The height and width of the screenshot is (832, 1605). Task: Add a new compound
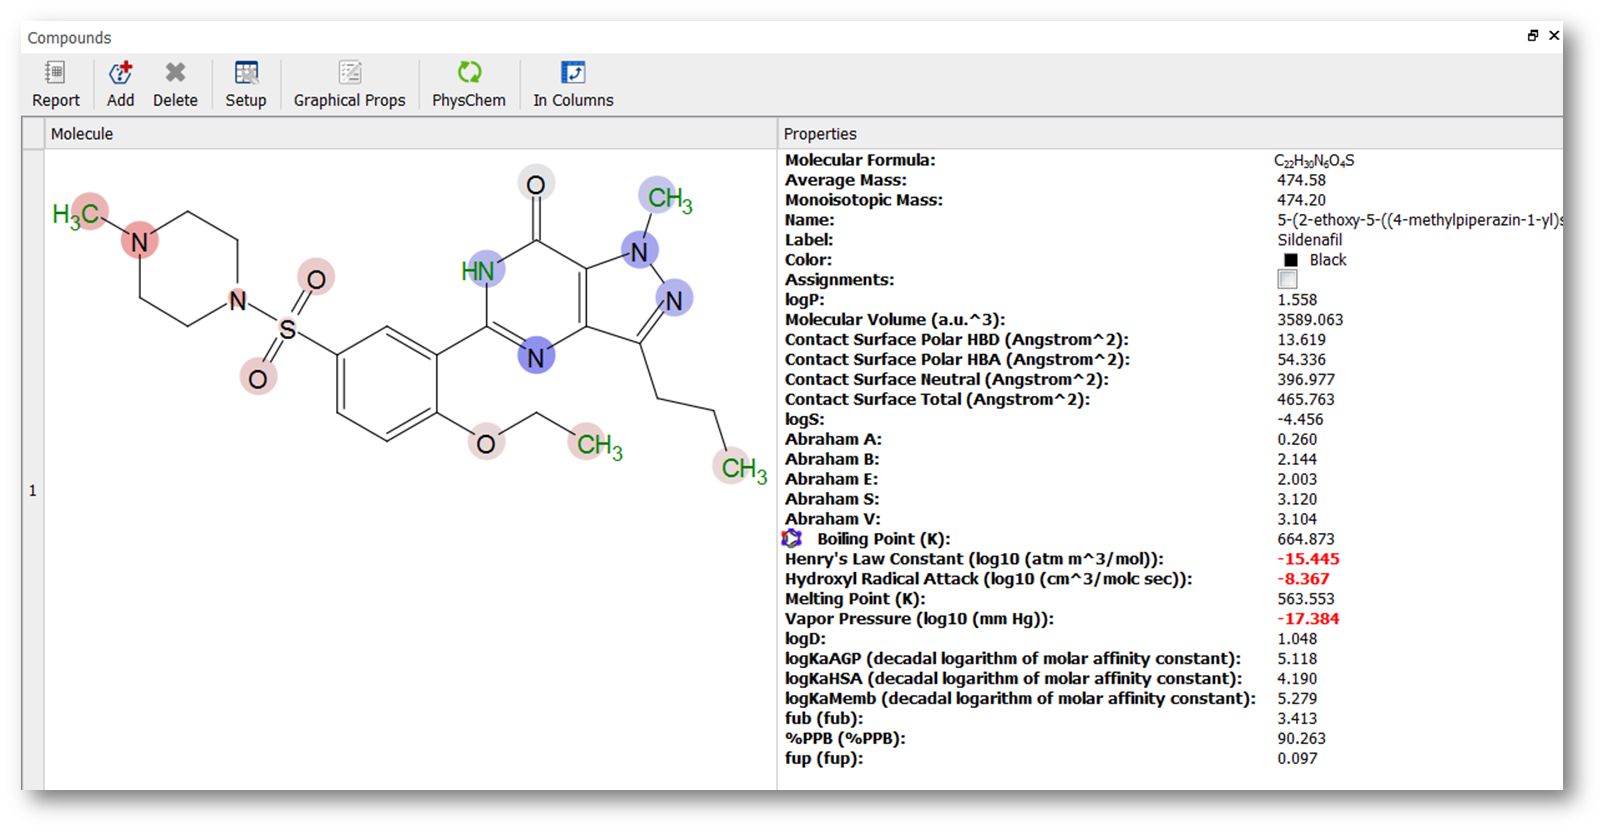pyautogui.click(x=120, y=74)
